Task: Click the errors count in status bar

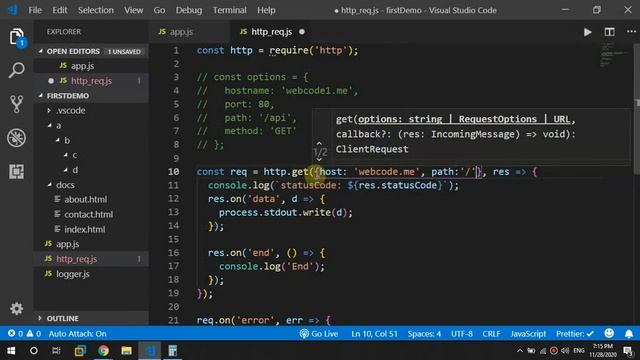Action: click(16, 334)
